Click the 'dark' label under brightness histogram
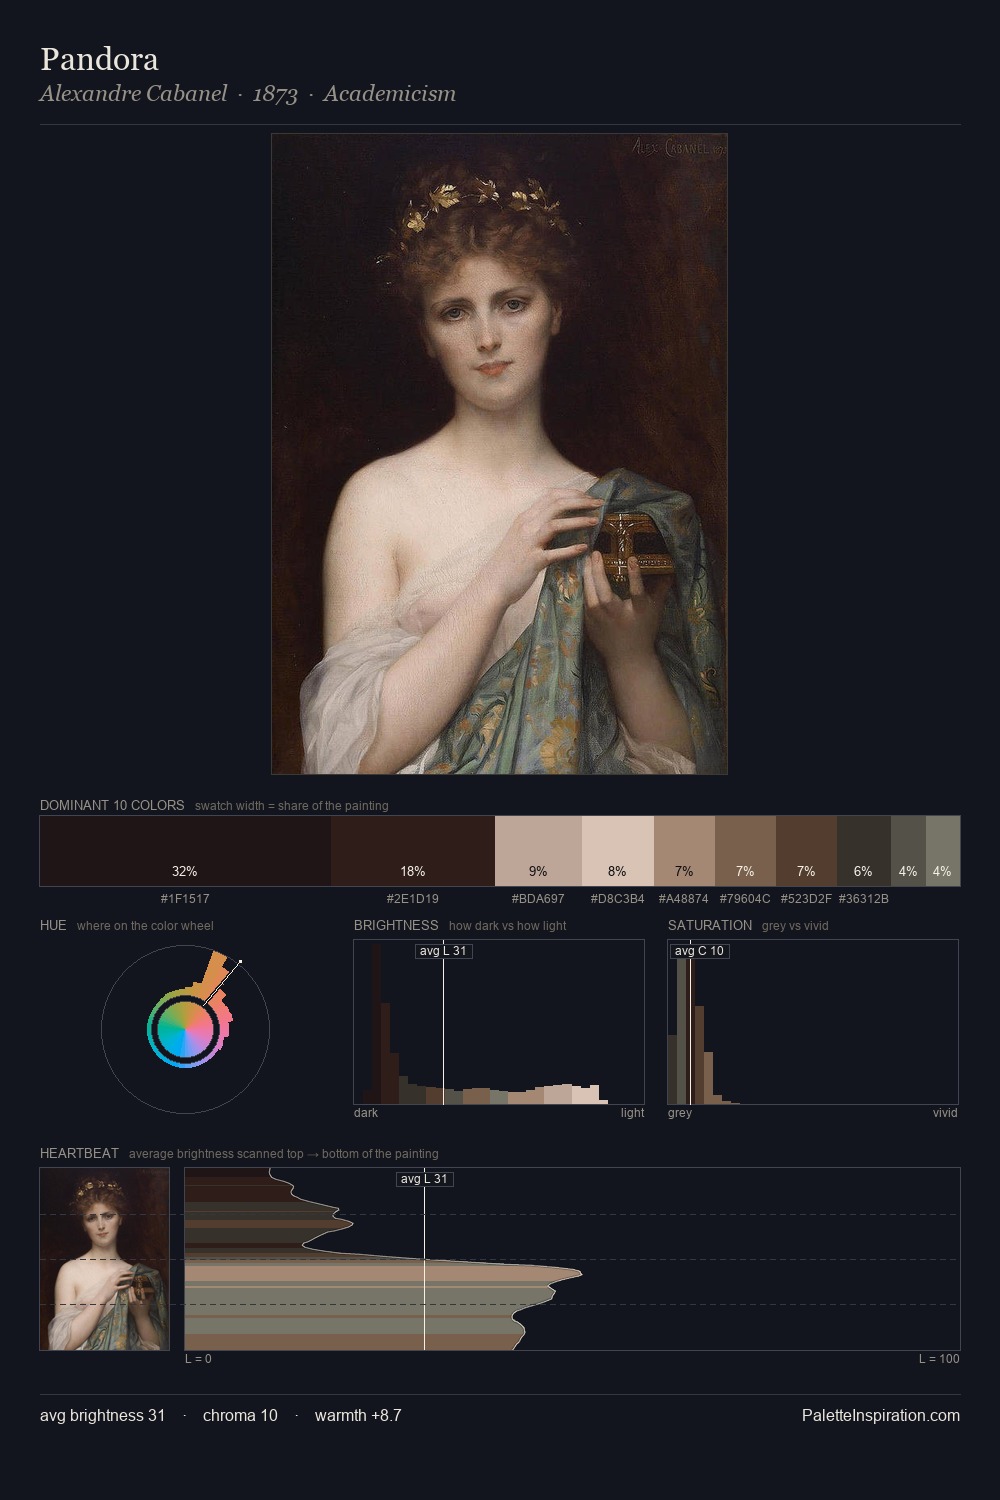Screen dimensions: 1000x1500 click(366, 1113)
